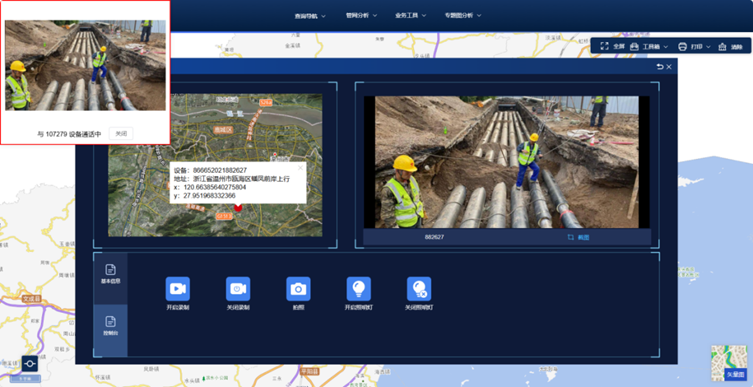Click 关闭 button in device call window

pyautogui.click(x=121, y=134)
